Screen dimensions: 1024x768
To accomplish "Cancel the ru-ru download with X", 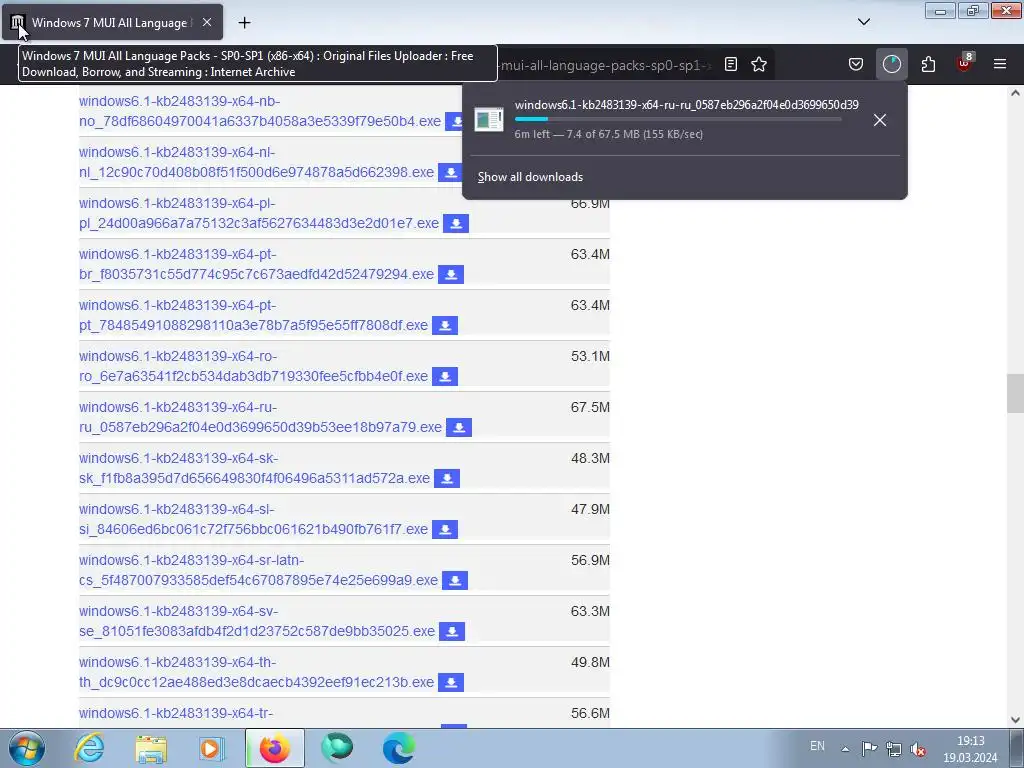I will pyautogui.click(x=880, y=120).
